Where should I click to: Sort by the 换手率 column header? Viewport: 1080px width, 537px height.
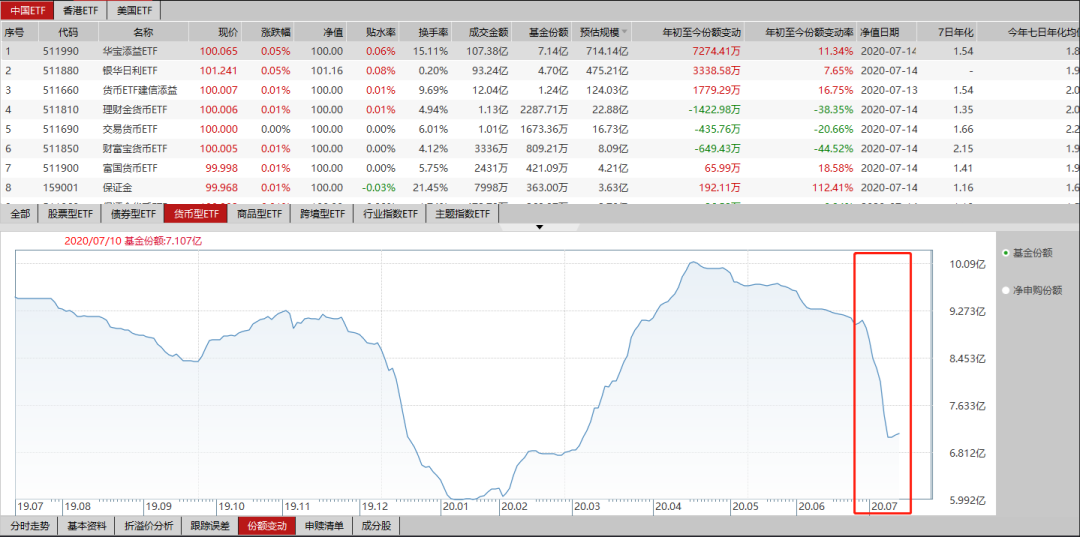pos(434,32)
